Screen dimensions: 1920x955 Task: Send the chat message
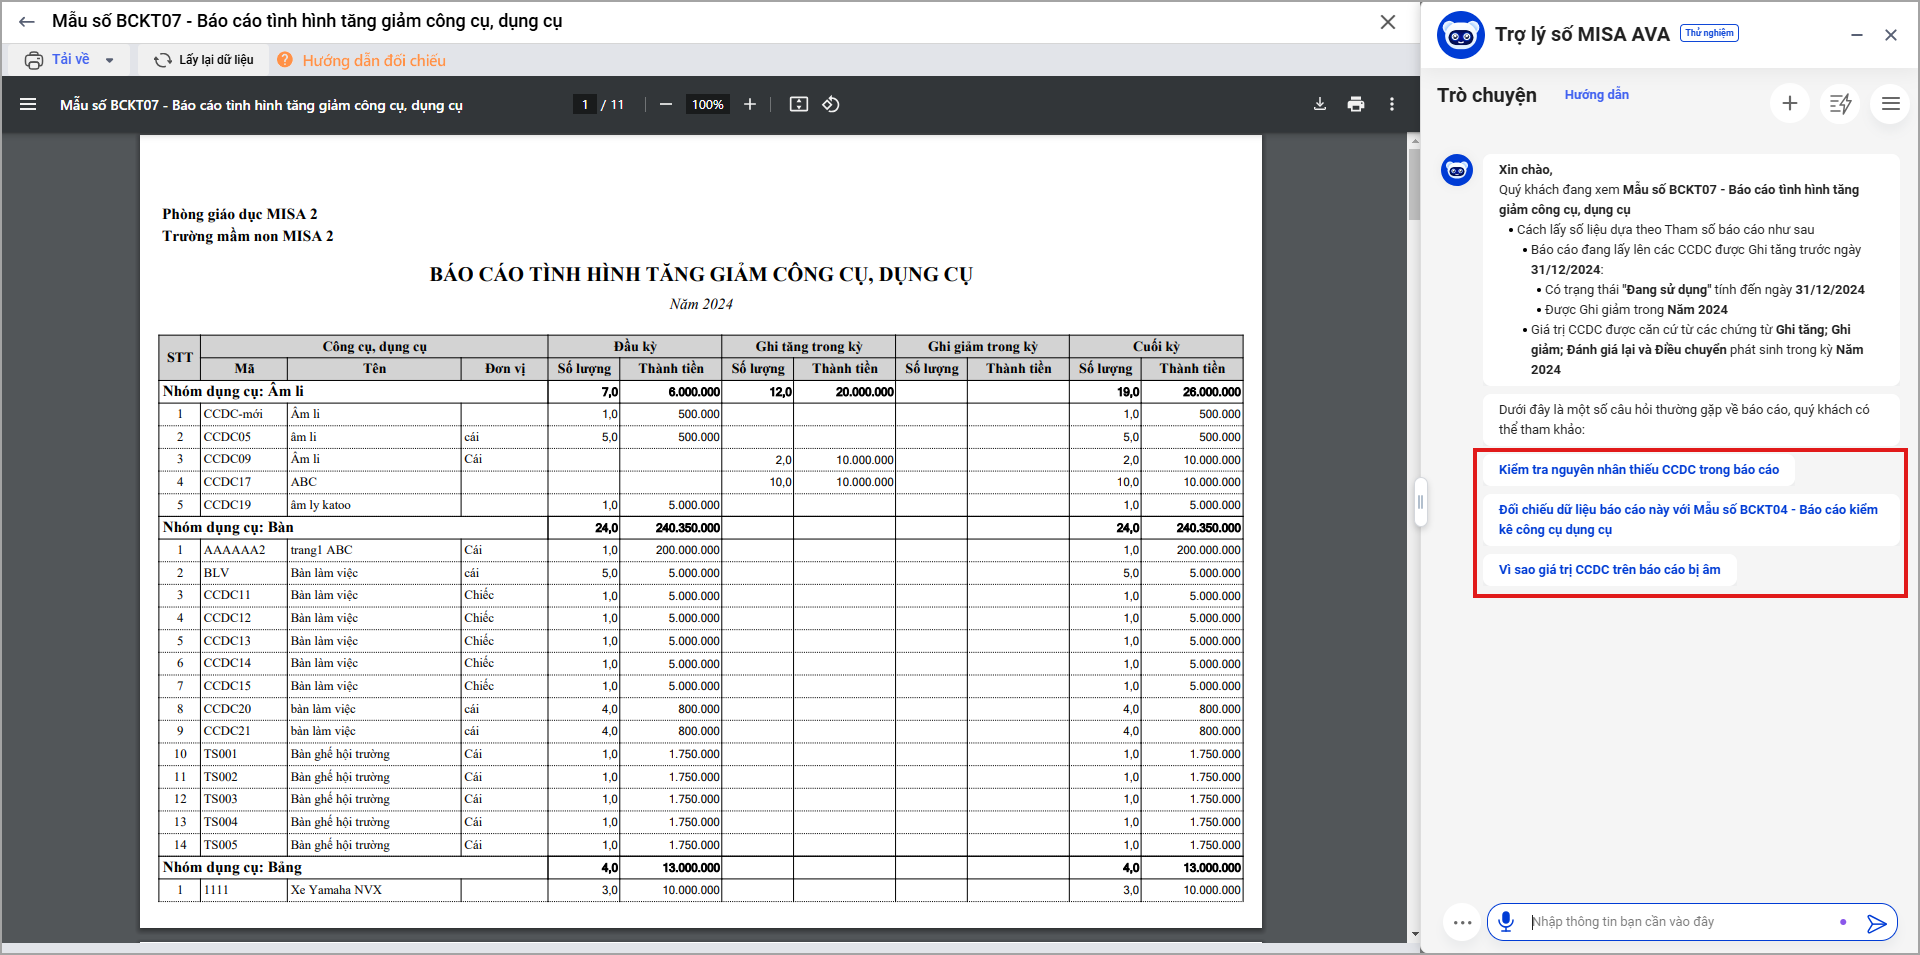[1877, 923]
